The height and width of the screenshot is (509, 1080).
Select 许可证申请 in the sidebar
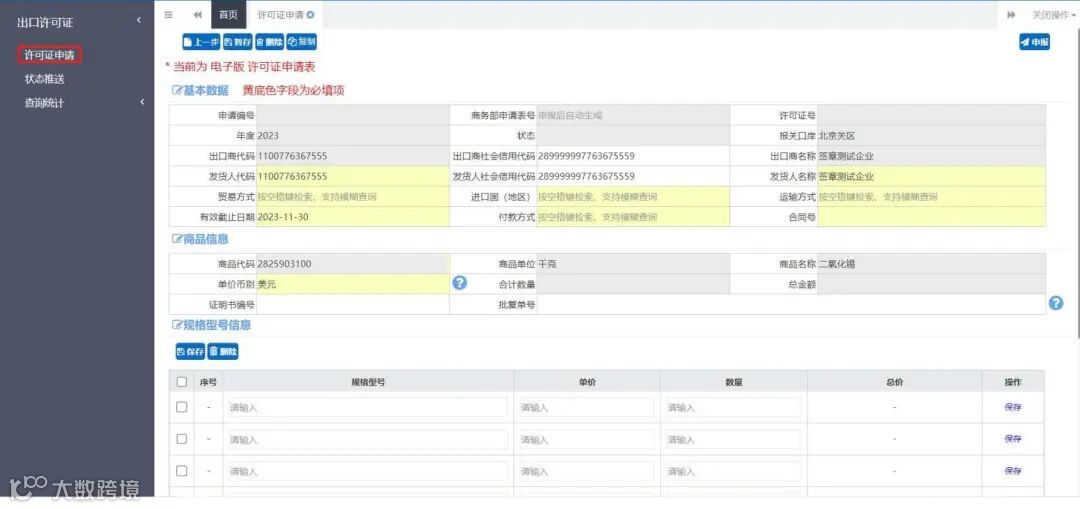tap(49, 54)
